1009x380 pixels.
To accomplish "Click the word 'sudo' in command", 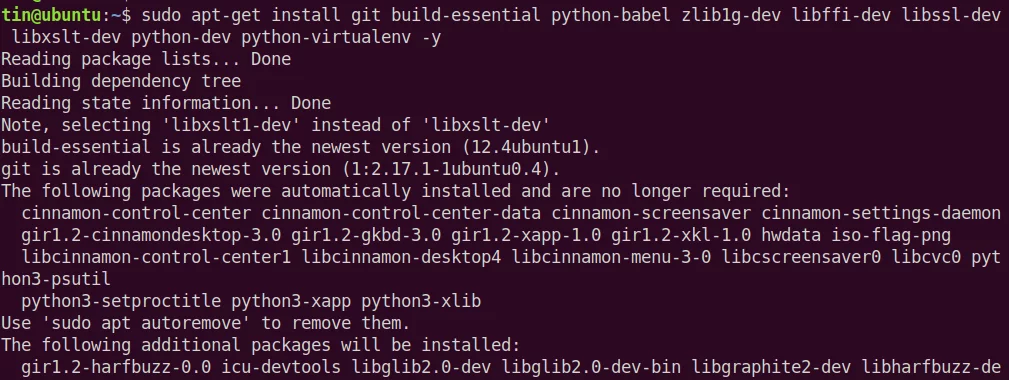I will (x=161, y=16).
